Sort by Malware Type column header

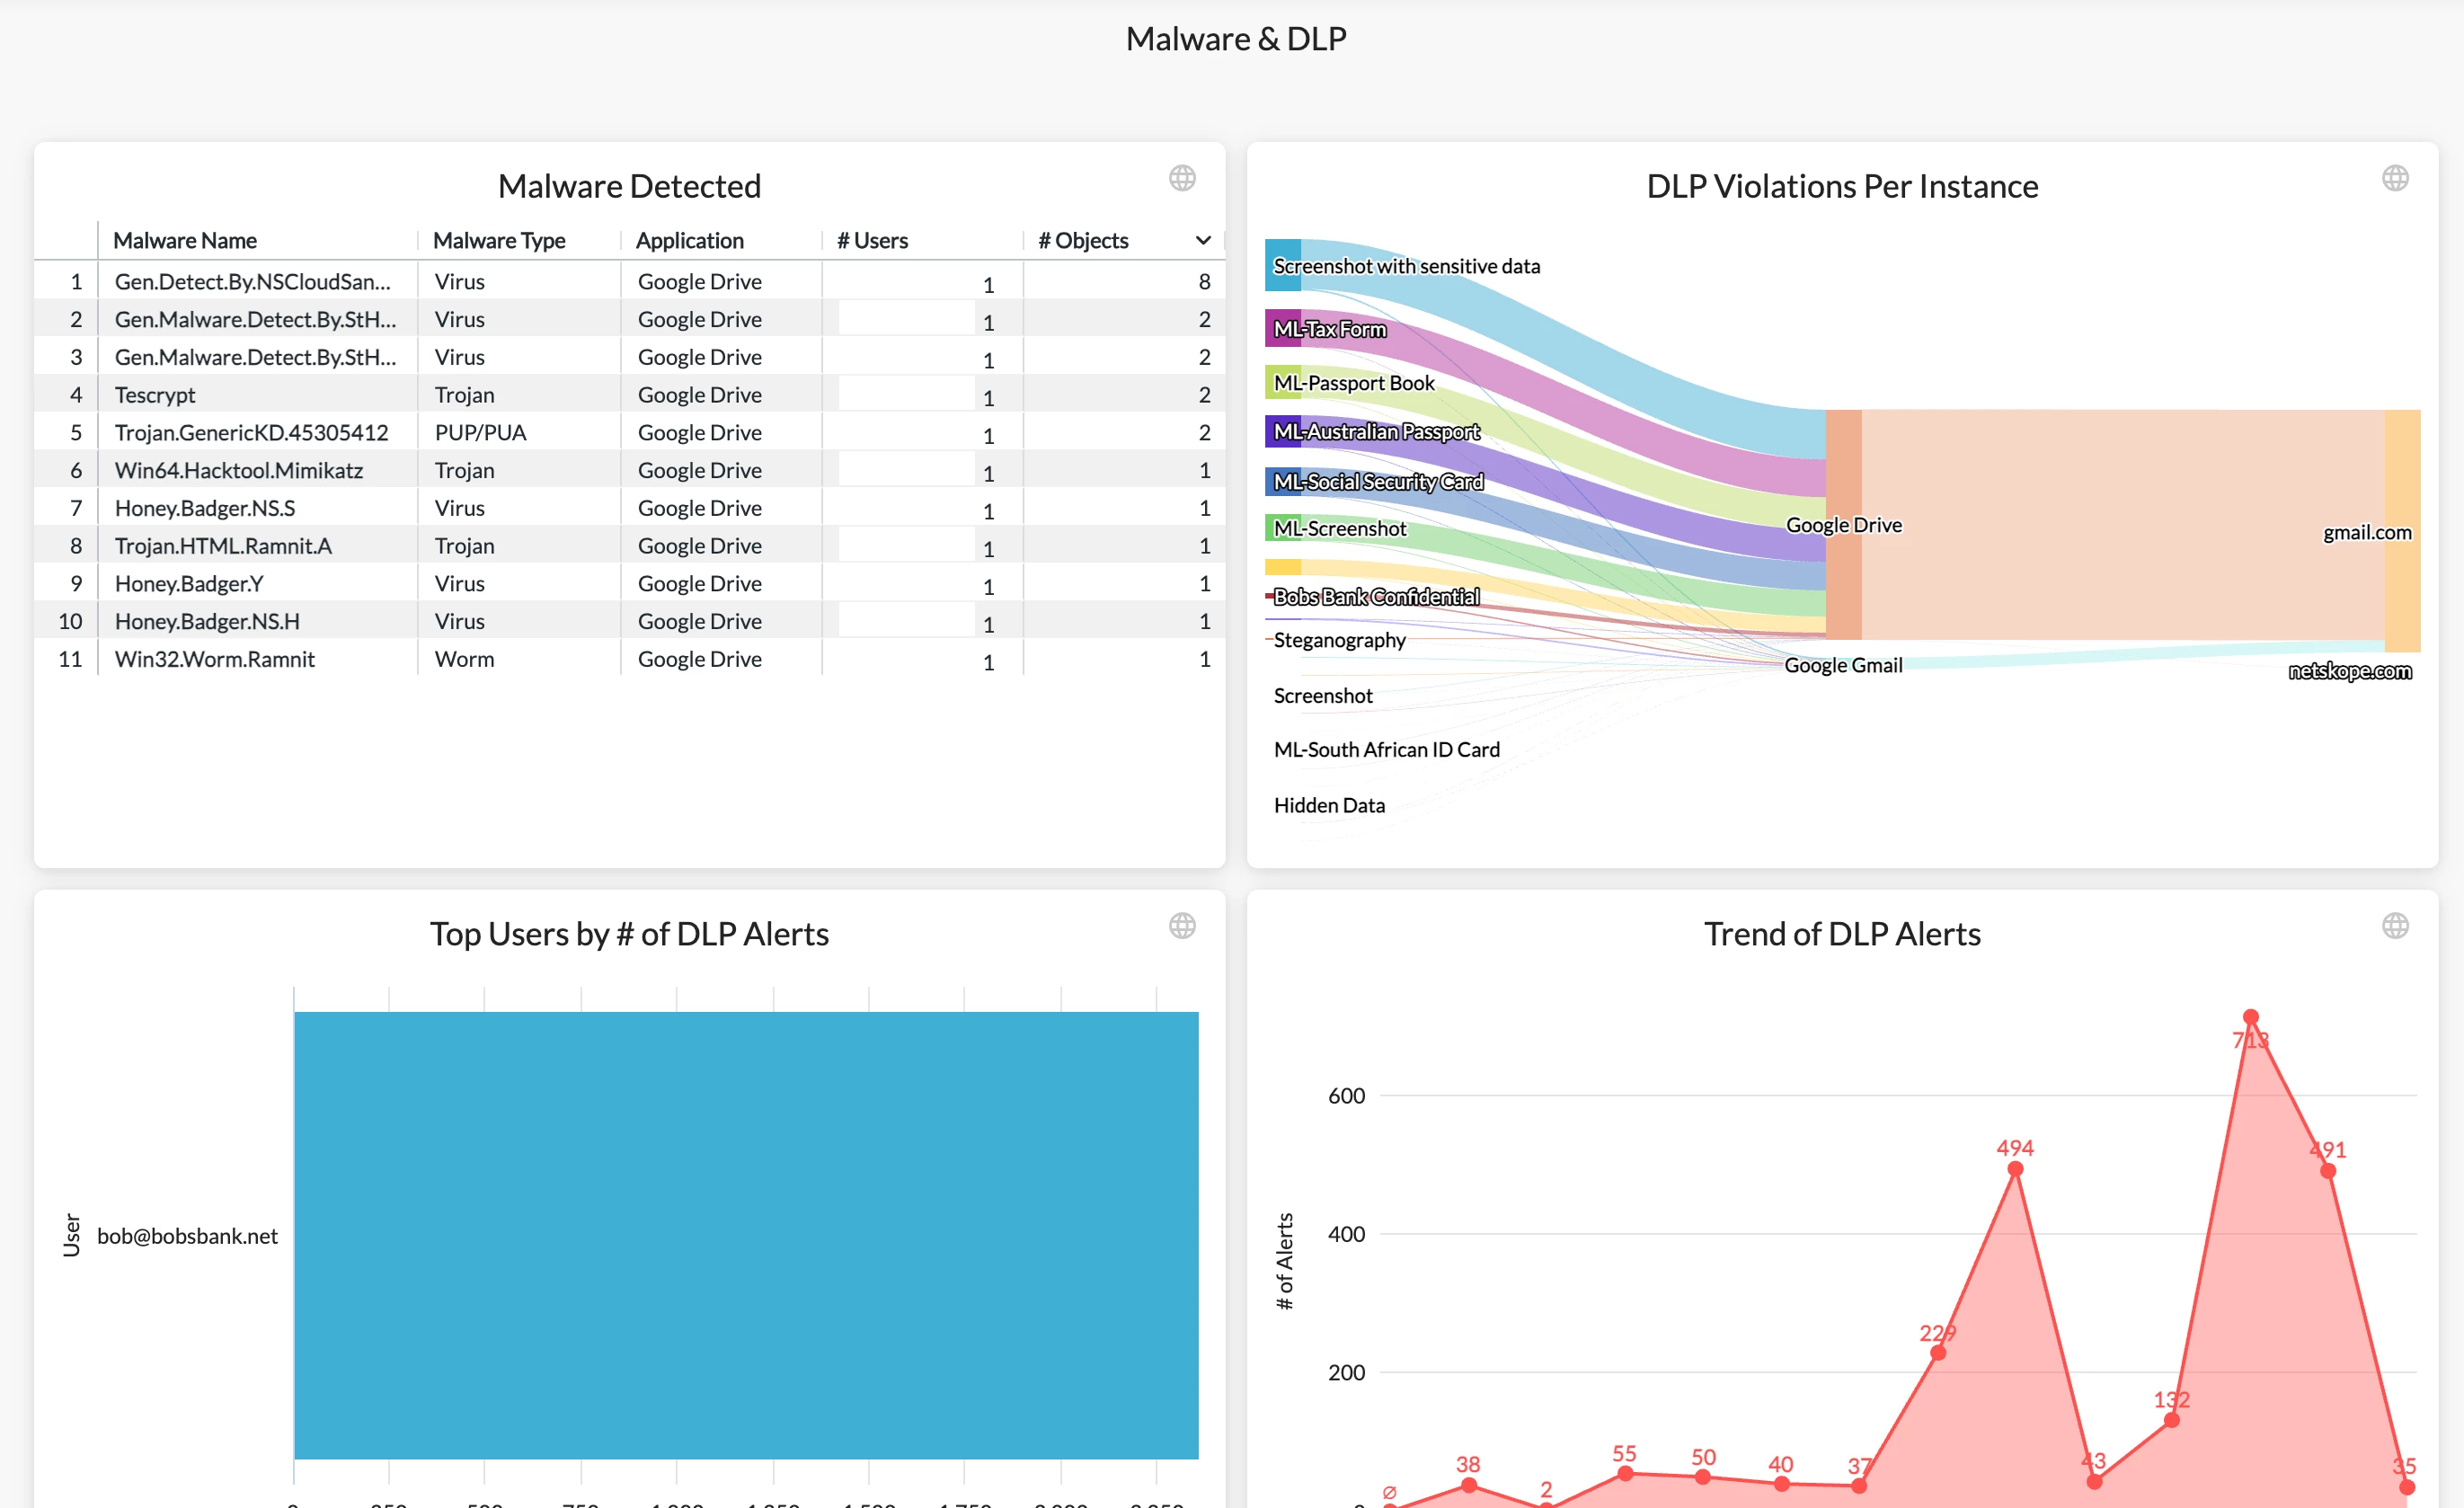(x=499, y=241)
